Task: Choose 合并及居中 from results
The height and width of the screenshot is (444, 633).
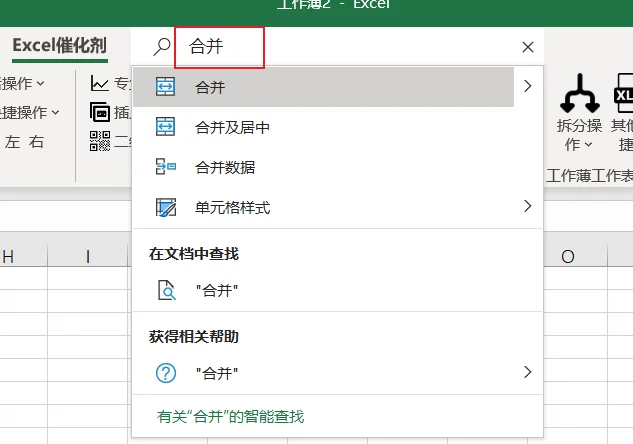Action: tap(337, 127)
